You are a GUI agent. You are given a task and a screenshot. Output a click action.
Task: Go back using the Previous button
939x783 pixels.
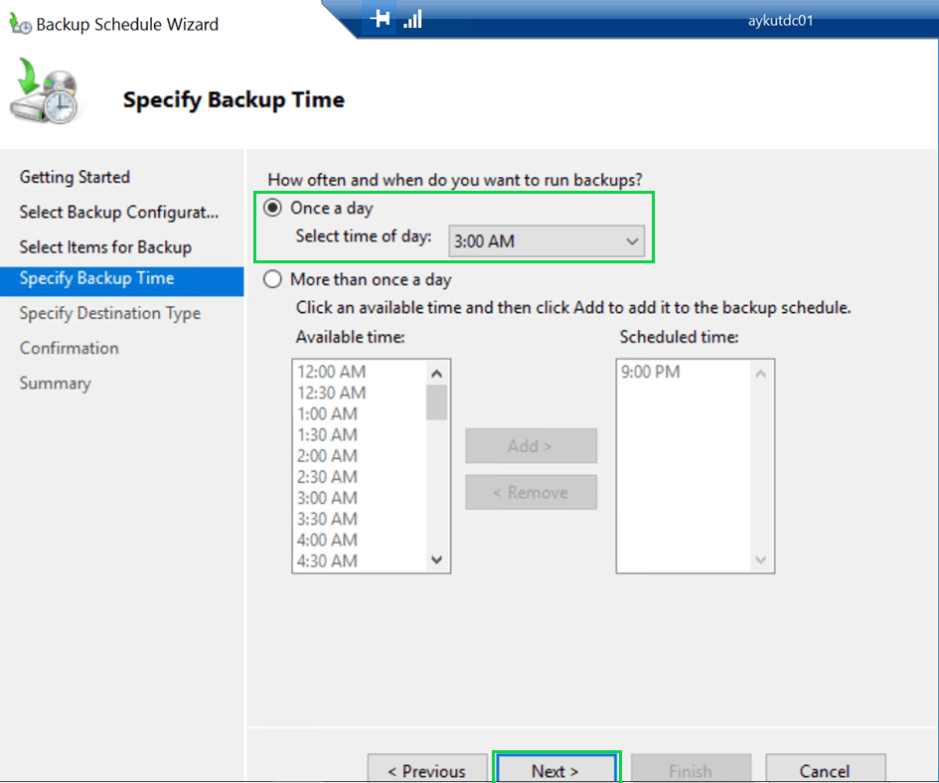428,770
